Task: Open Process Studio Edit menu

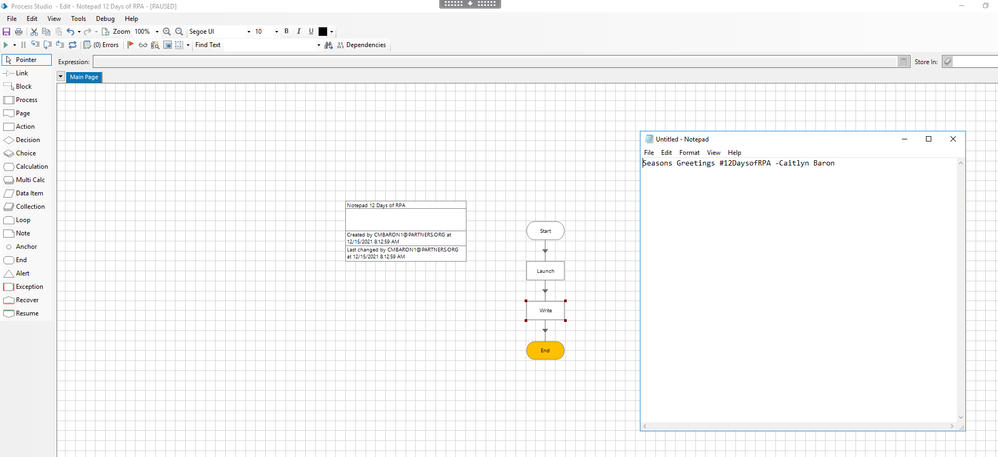Action: (32, 19)
